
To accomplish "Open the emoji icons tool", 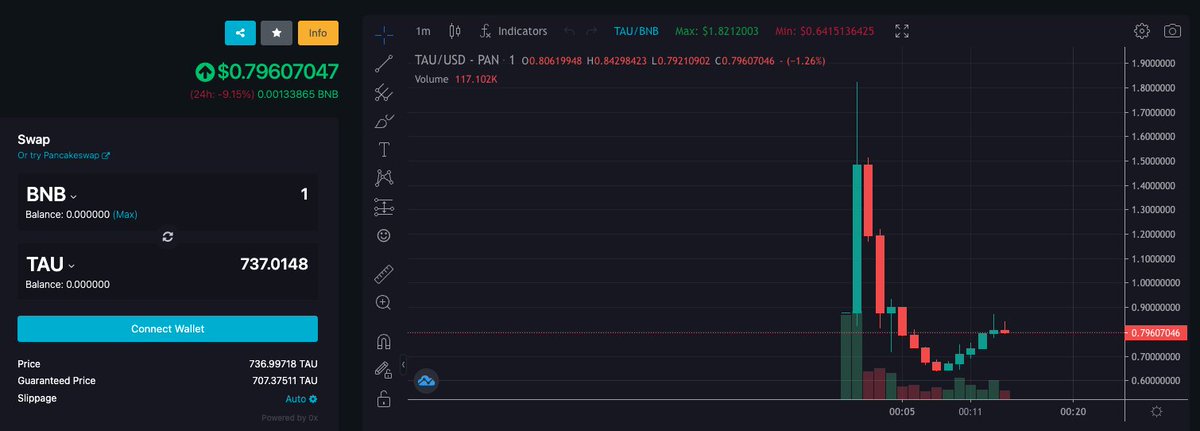I will [384, 236].
